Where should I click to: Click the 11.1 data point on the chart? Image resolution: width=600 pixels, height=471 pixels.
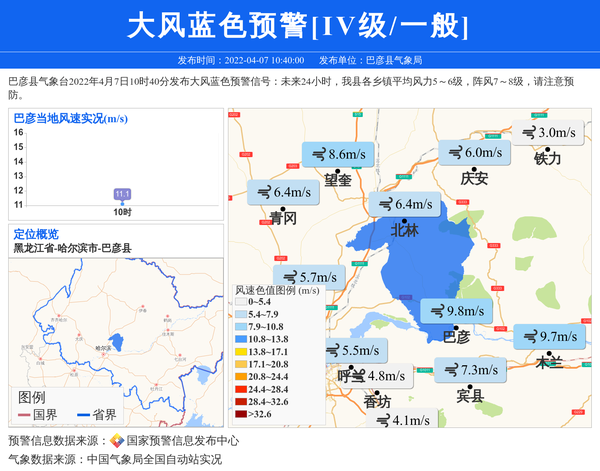click(x=123, y=194)
